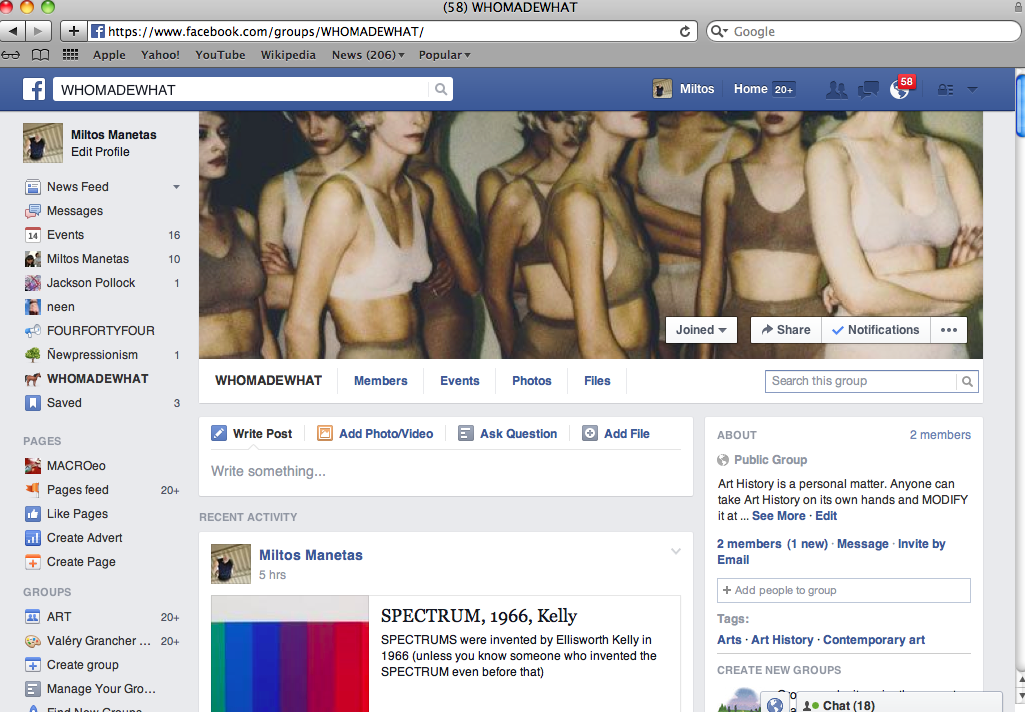1025x712 pixels.
Task: Open the Popular bookmarks dropdown
Action: (445, 55)
